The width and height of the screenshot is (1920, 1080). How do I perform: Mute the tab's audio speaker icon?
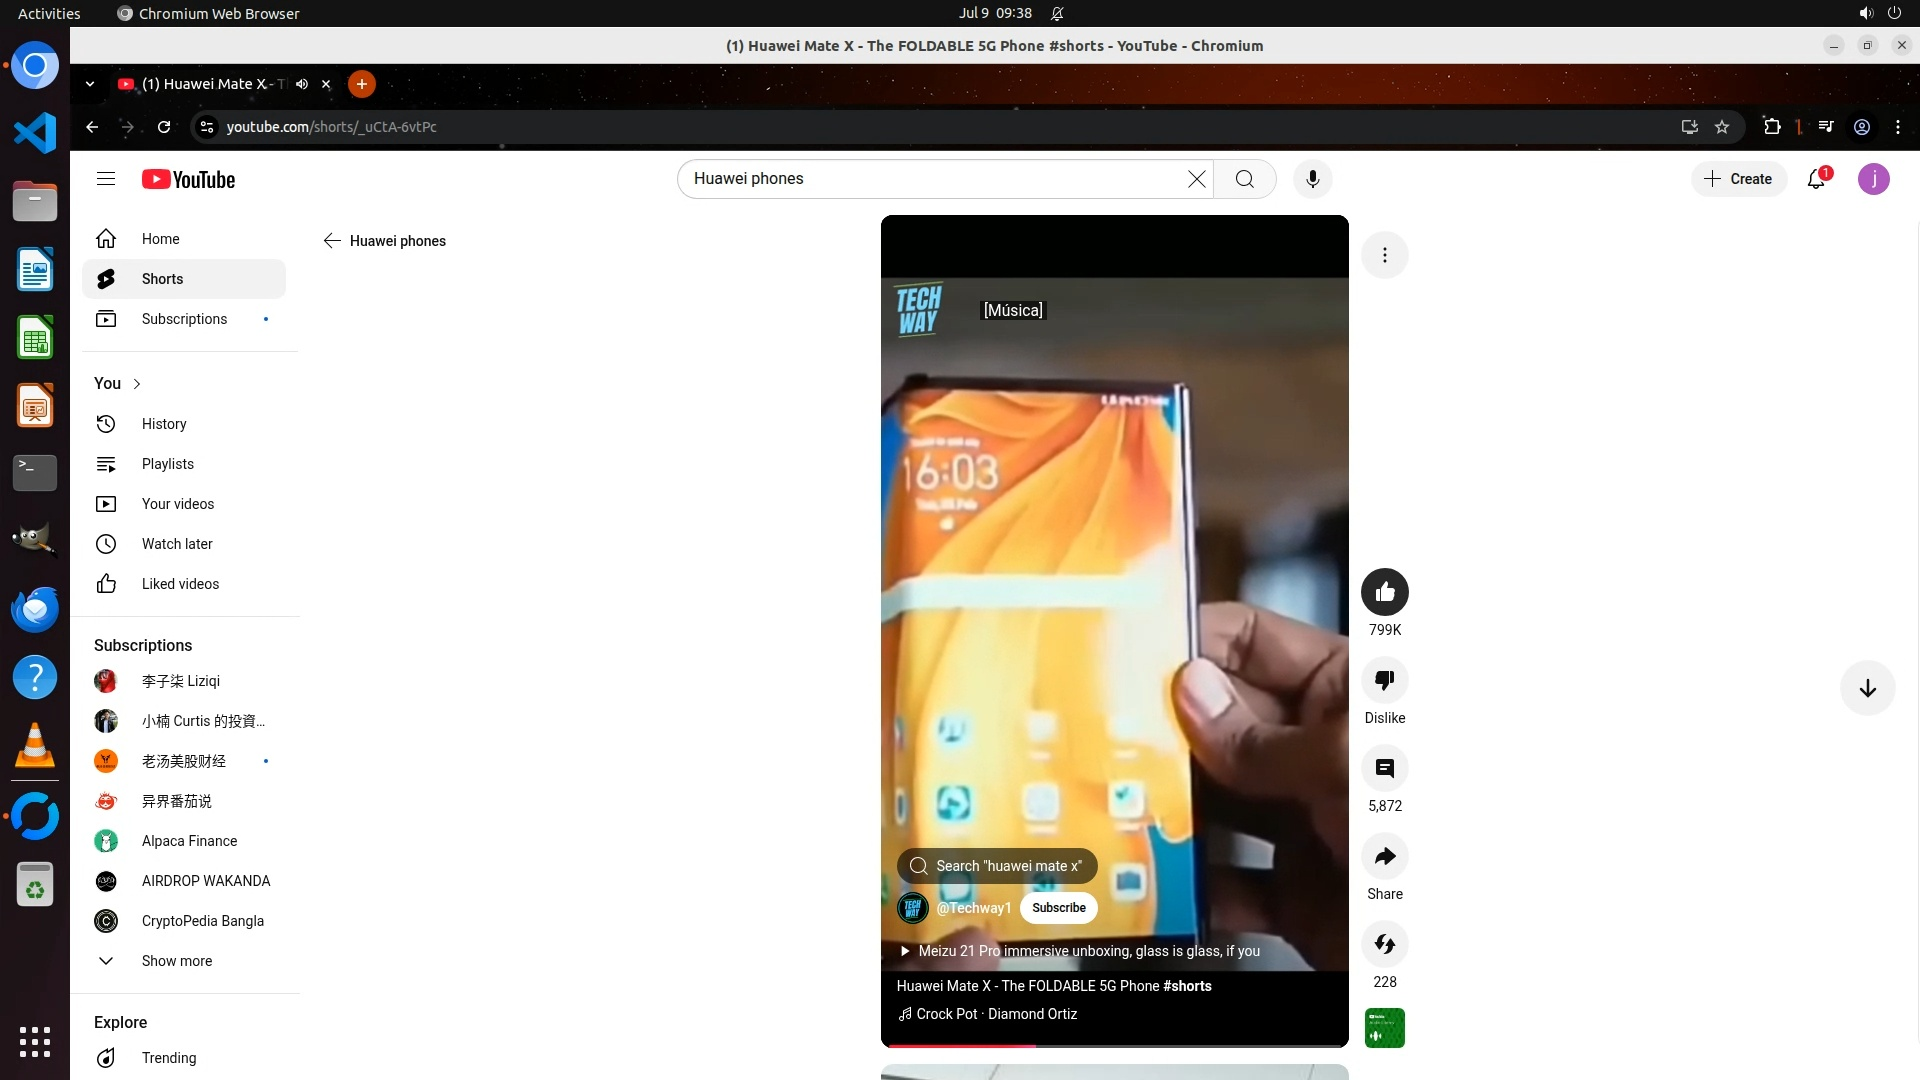302,84
